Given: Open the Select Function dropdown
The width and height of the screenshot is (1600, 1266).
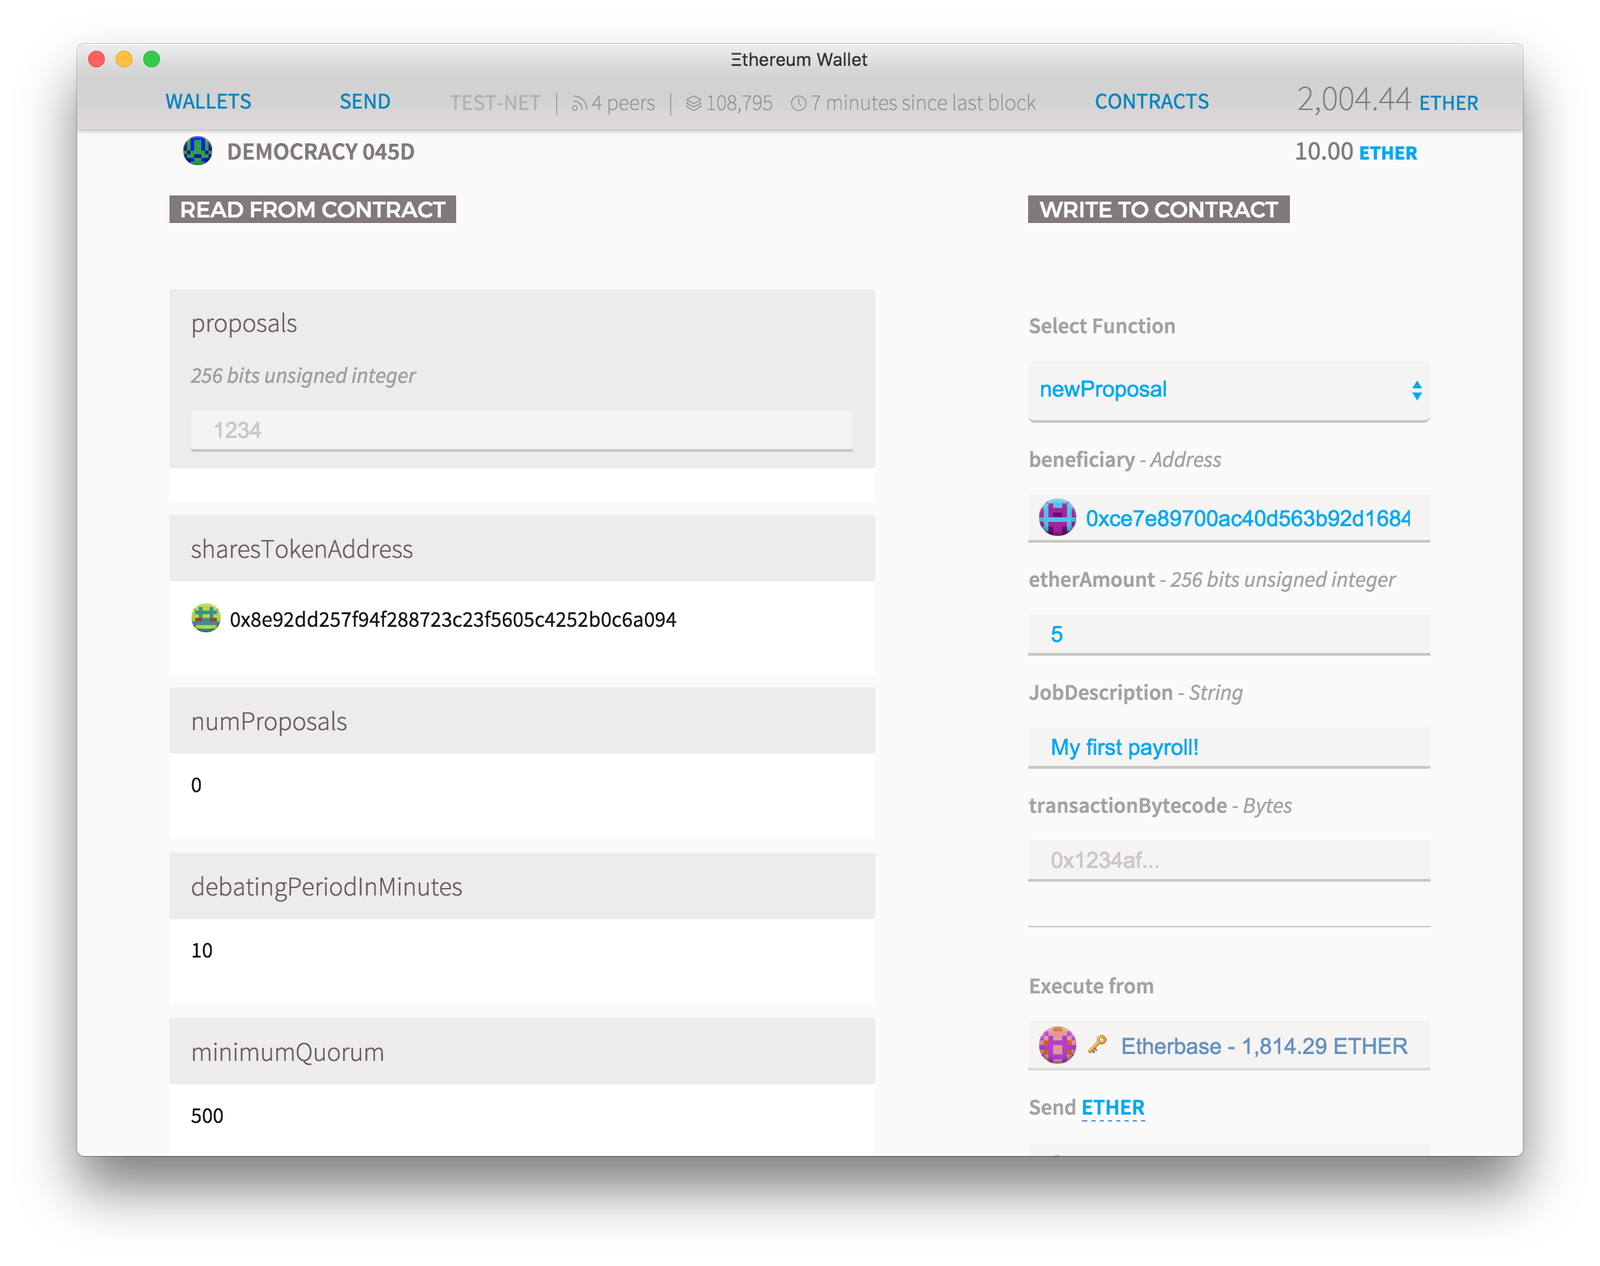Looking at the screenshot, I should 1228,390.
